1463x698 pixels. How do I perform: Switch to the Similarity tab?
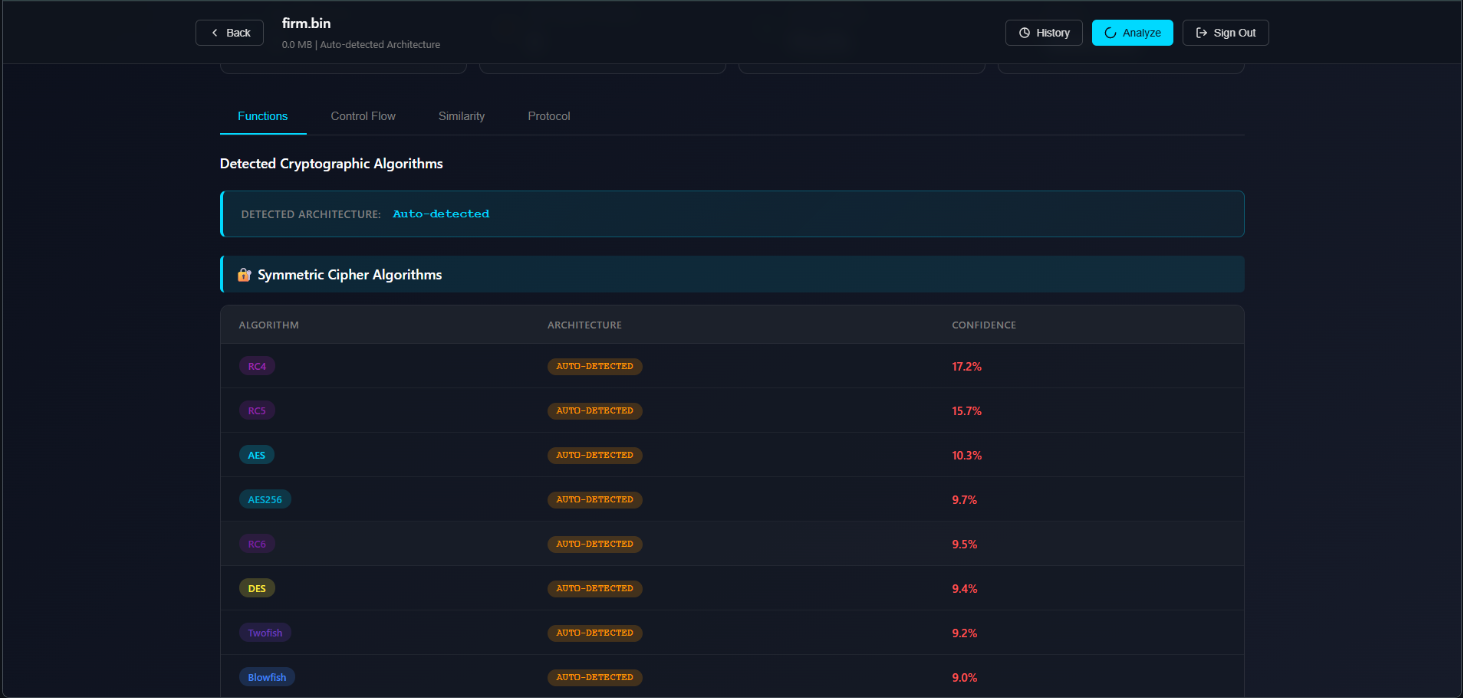tap(461, 116)
